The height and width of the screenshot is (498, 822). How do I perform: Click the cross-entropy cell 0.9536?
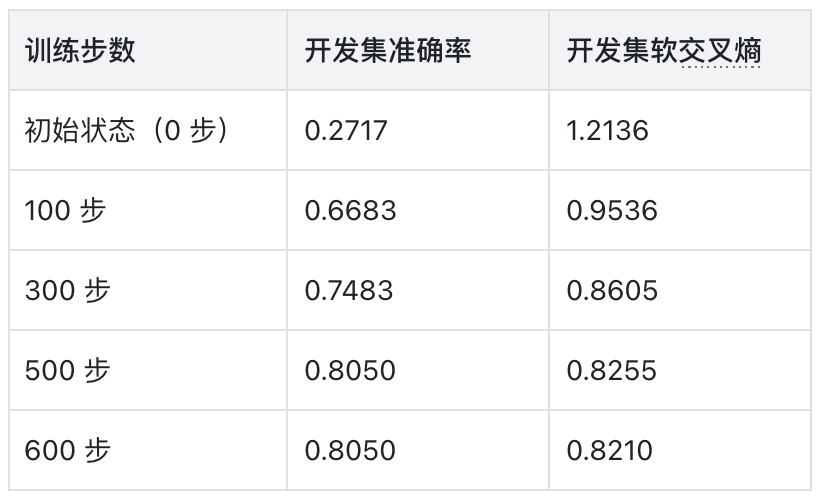tap(612, 211)
